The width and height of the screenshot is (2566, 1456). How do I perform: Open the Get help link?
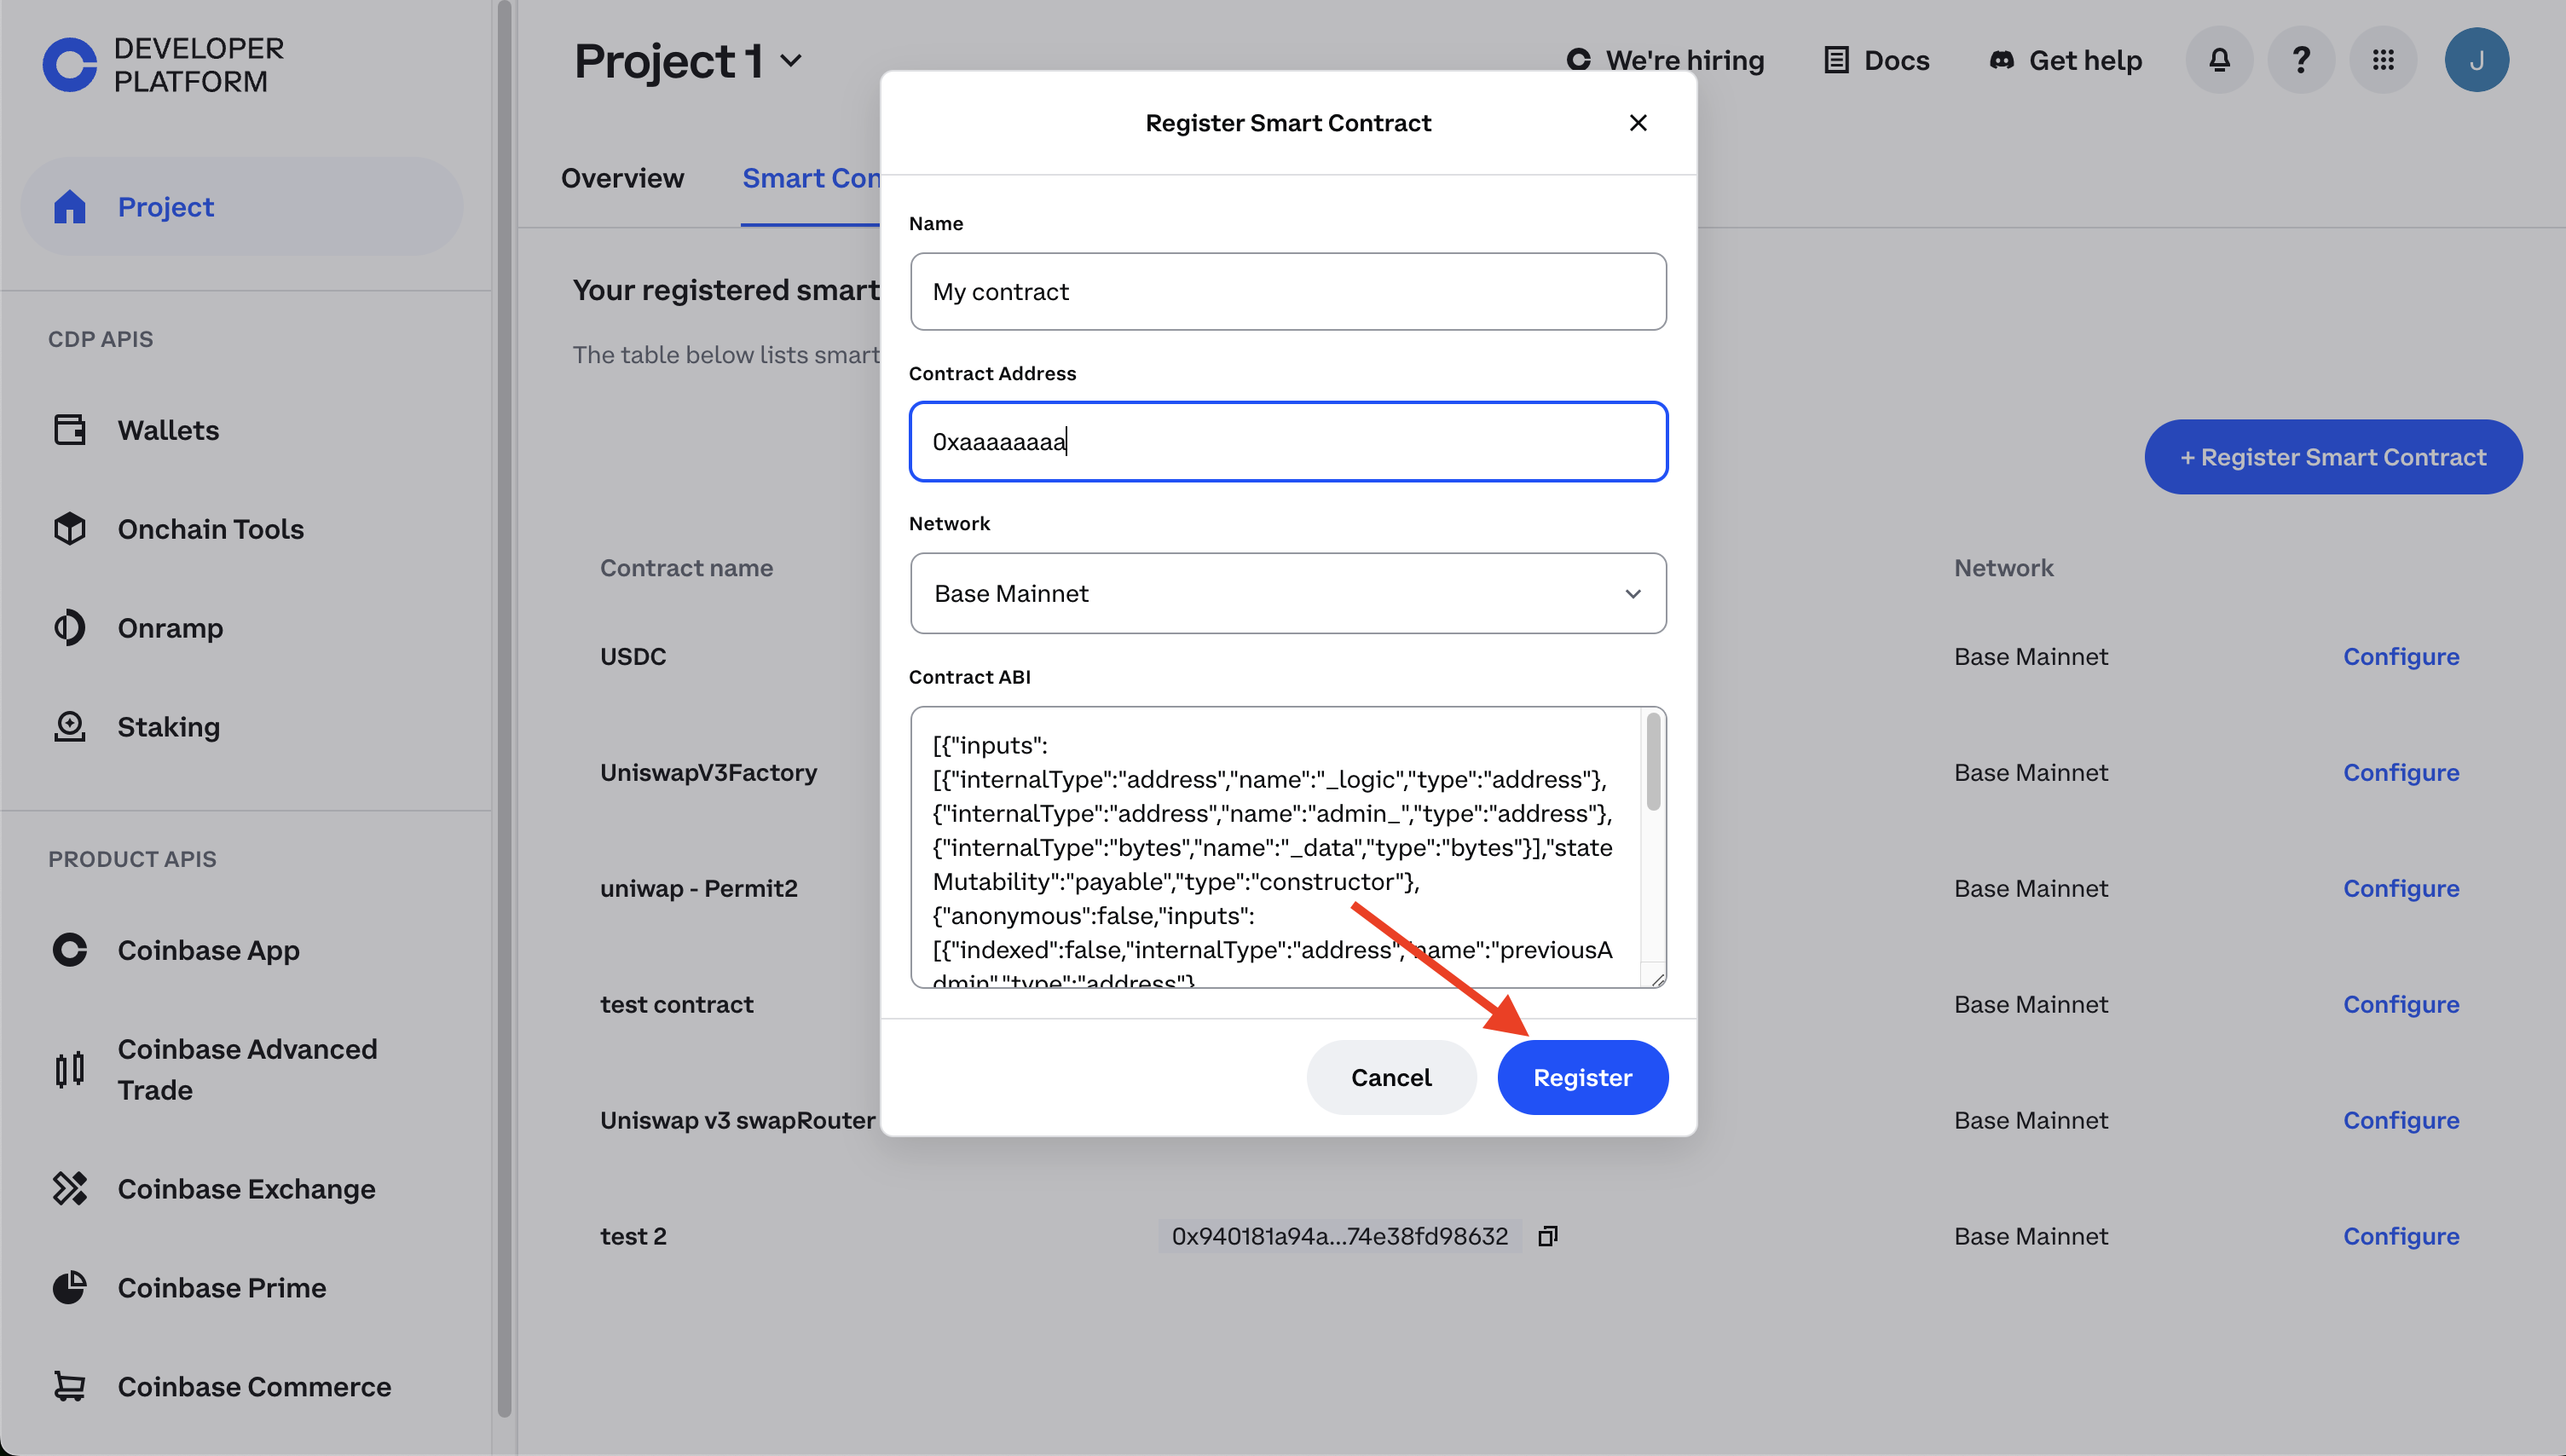click(x=2065, y=60)
